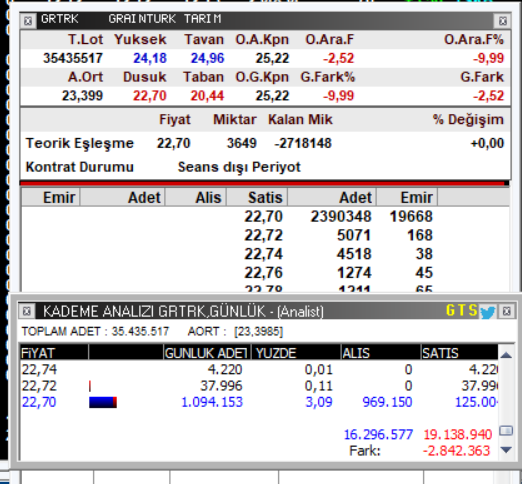Click the Seans dışı Periyot status text
522x484 pixels.
pyautogui.click(x=239, y=167)
